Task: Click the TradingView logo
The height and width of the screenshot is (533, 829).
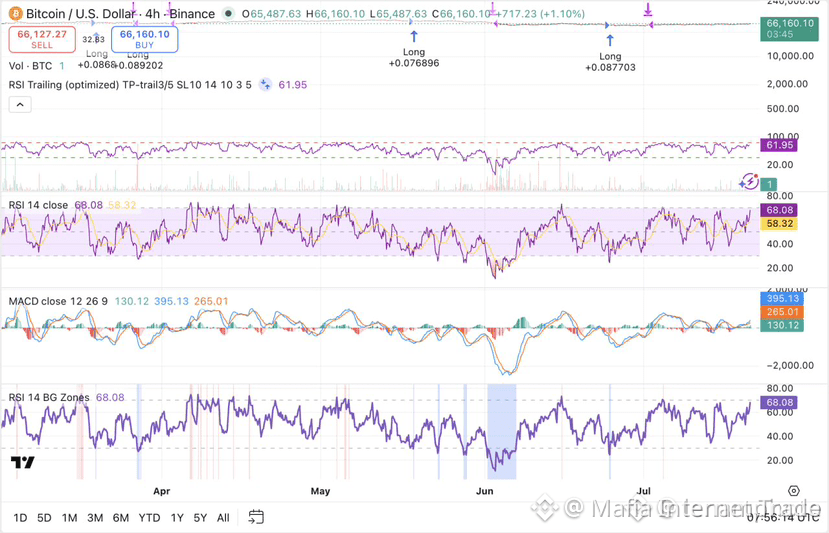Action: [x=23, y=462]
